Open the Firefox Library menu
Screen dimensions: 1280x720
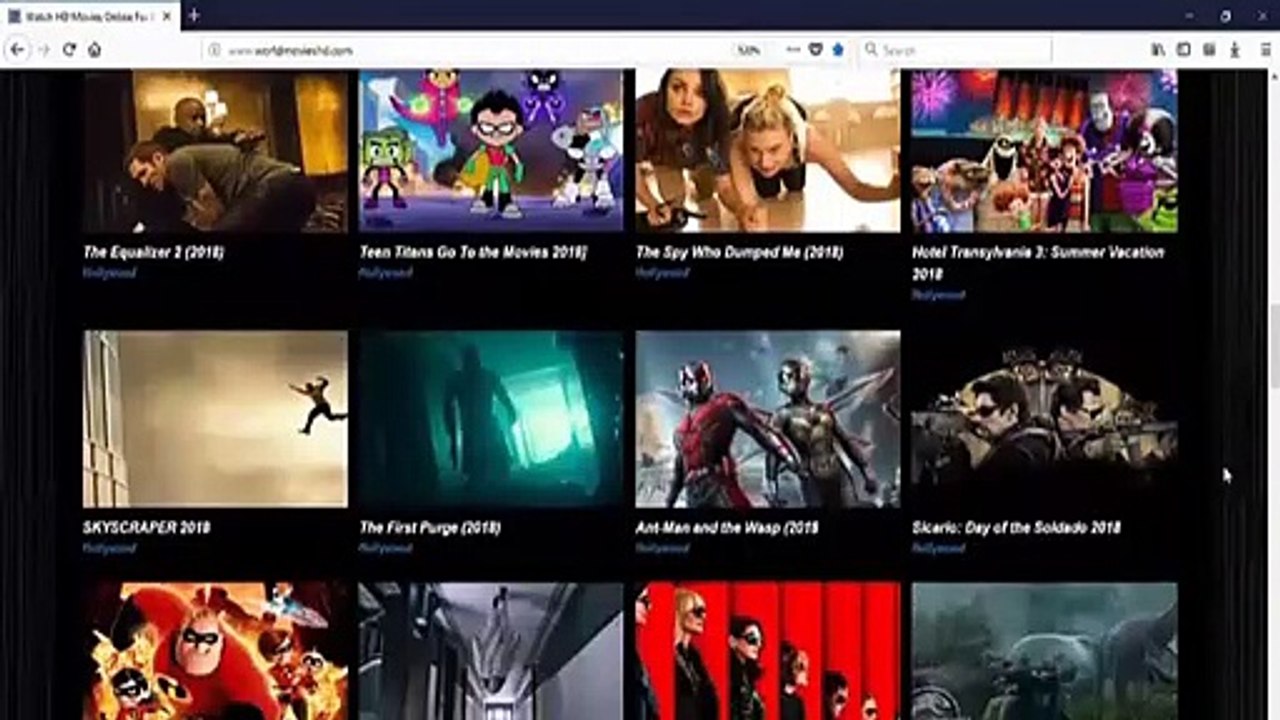coord(1158,49)
